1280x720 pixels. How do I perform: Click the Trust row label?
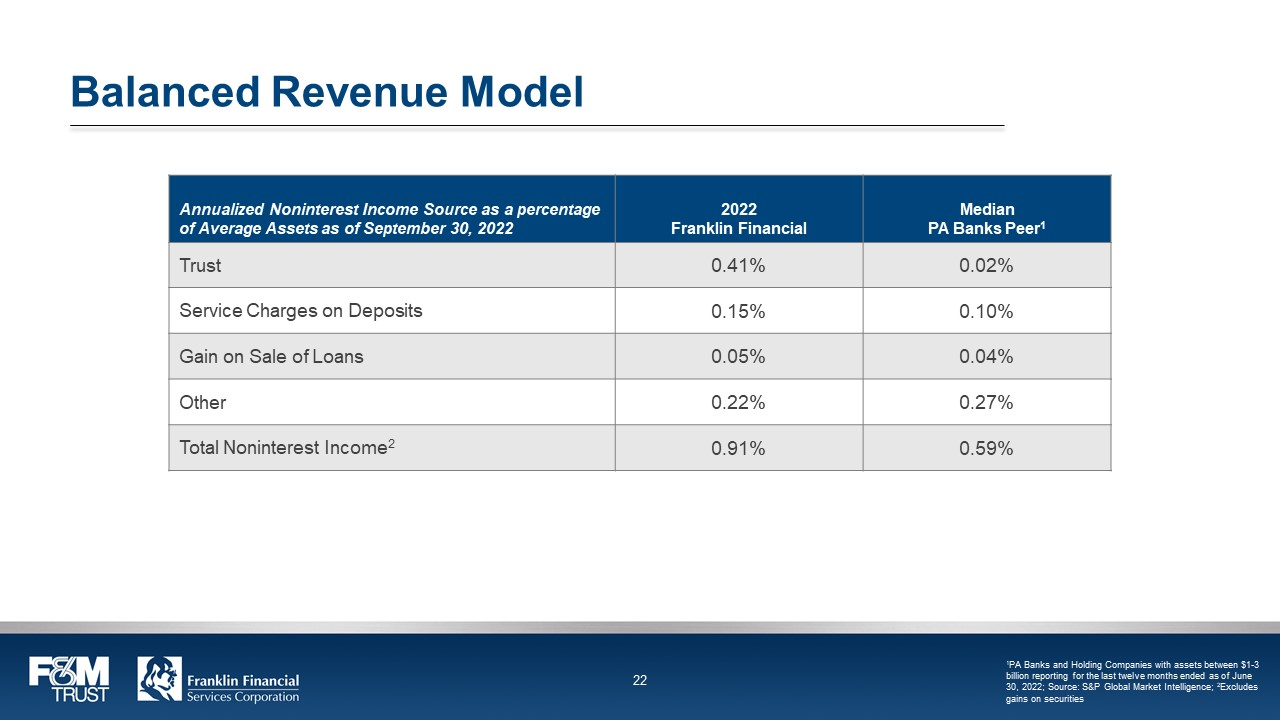pyautogui.click(x=200, y=266)
